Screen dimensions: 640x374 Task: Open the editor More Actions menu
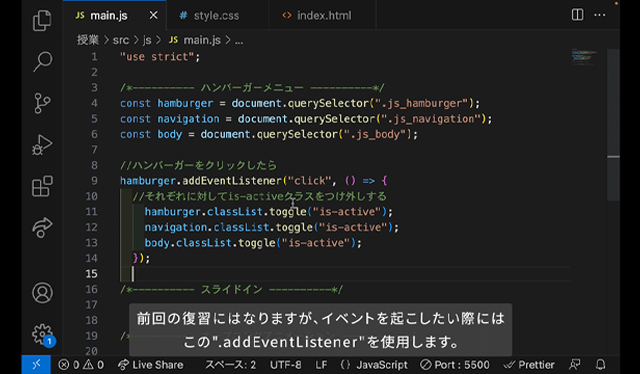[600, 15]
